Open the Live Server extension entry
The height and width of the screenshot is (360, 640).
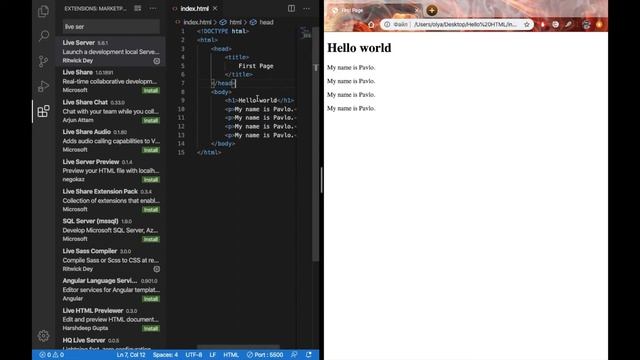click(x=111, y=51)
